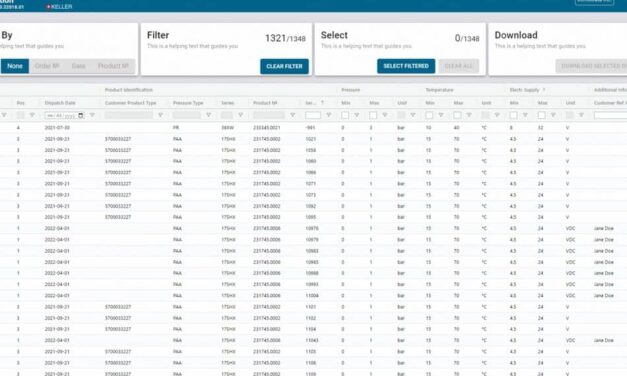Sort by the Customer Product Type column header

(x=130, y=103)
